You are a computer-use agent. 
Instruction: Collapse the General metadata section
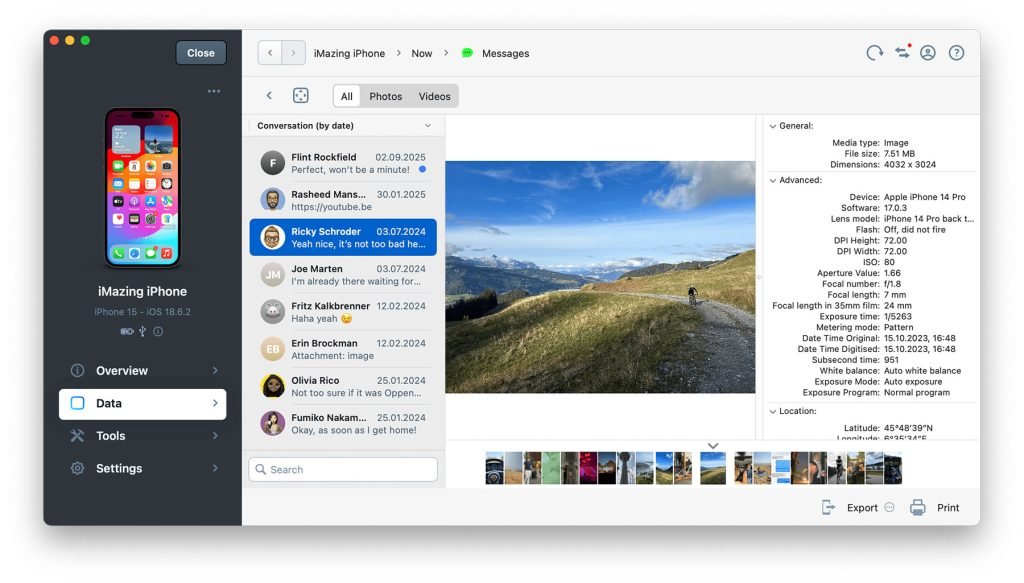pos(772,126)
